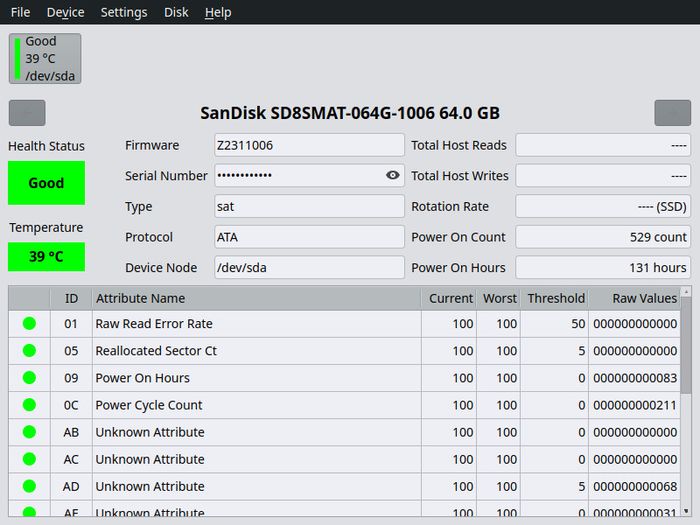Select the Raw Read Error Rate attribute name
This screenshot has width=700, height=525.
(x=154, y=324)
